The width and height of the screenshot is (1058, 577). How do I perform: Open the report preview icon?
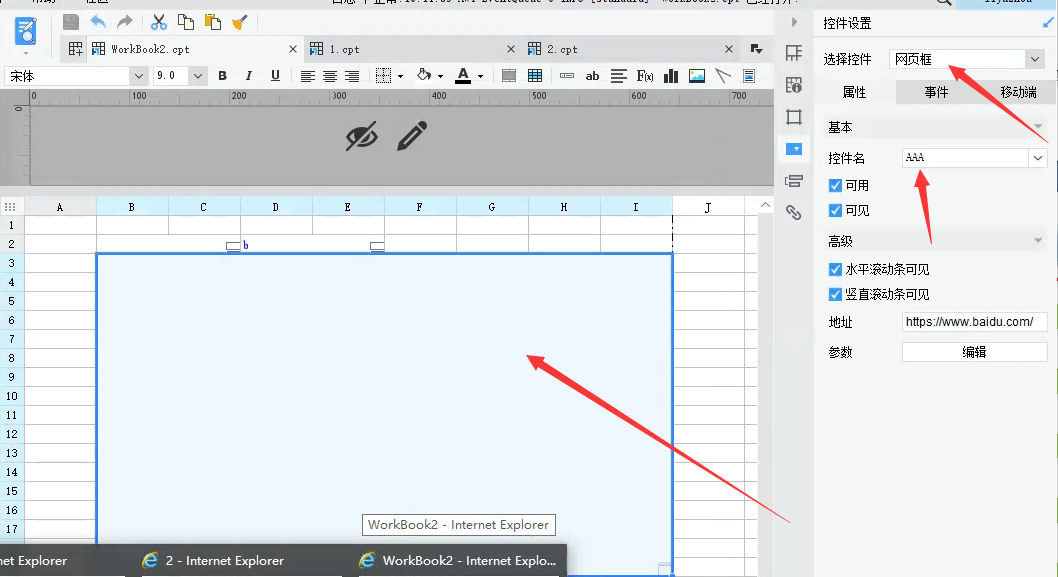[26, 30]
